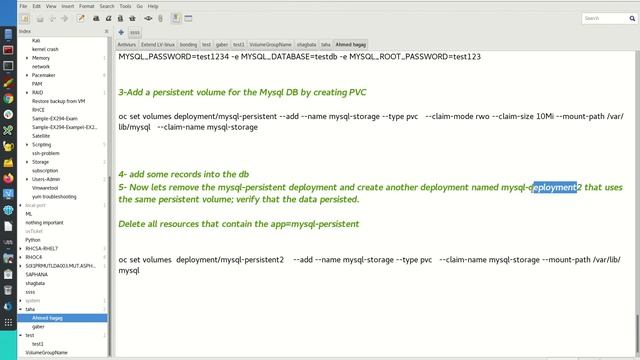Collapse the test tree node

click(21, 335)
